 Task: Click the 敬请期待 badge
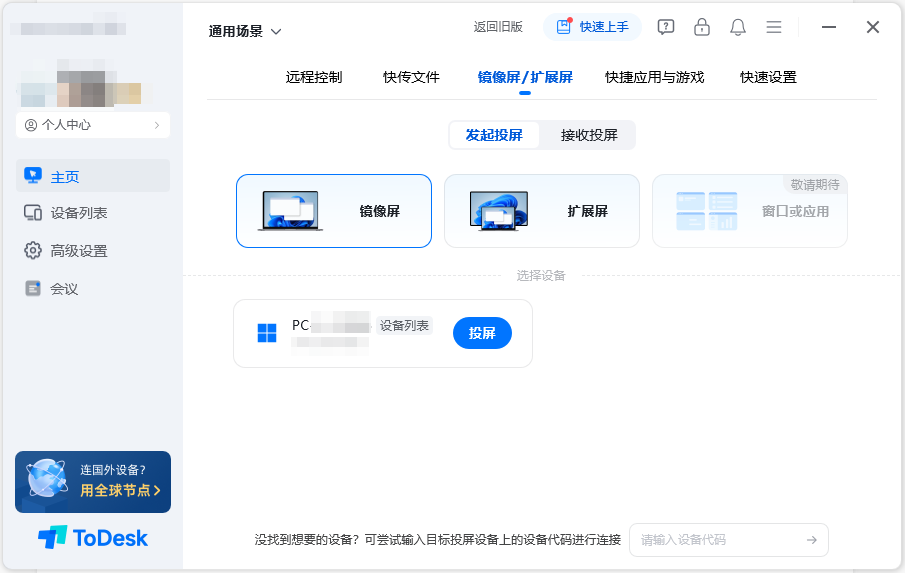(815, 185)
